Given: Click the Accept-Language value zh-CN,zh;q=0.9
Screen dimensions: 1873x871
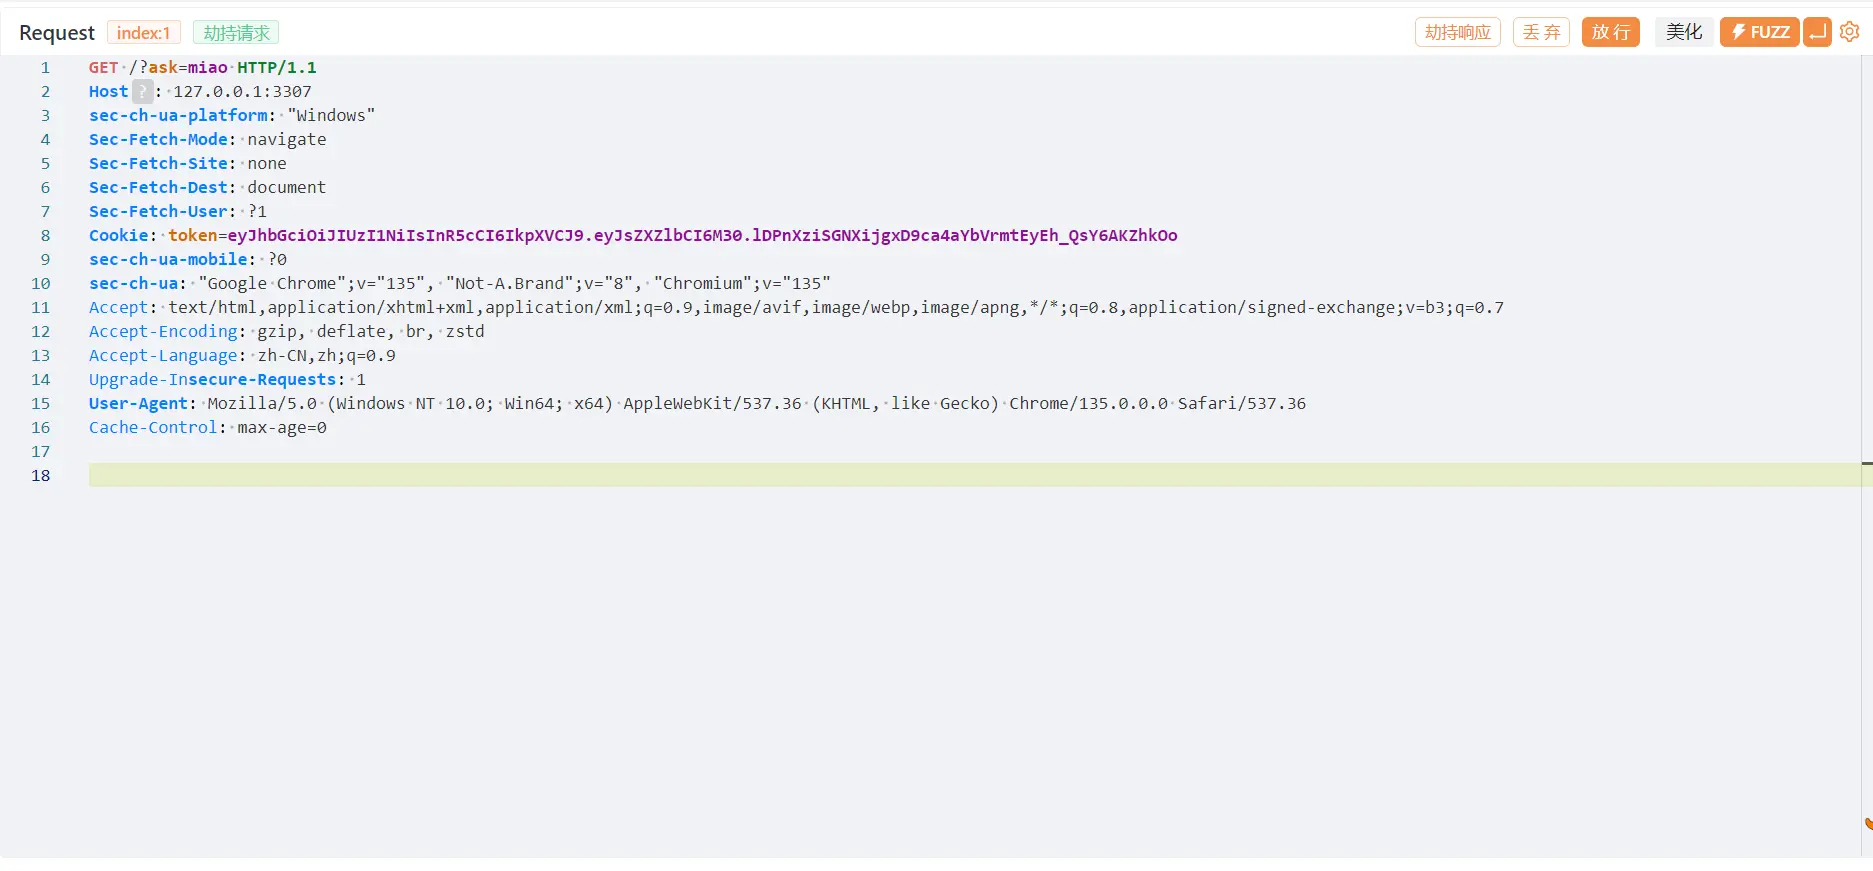Looking at the screenshot, I should click(327, 355).
